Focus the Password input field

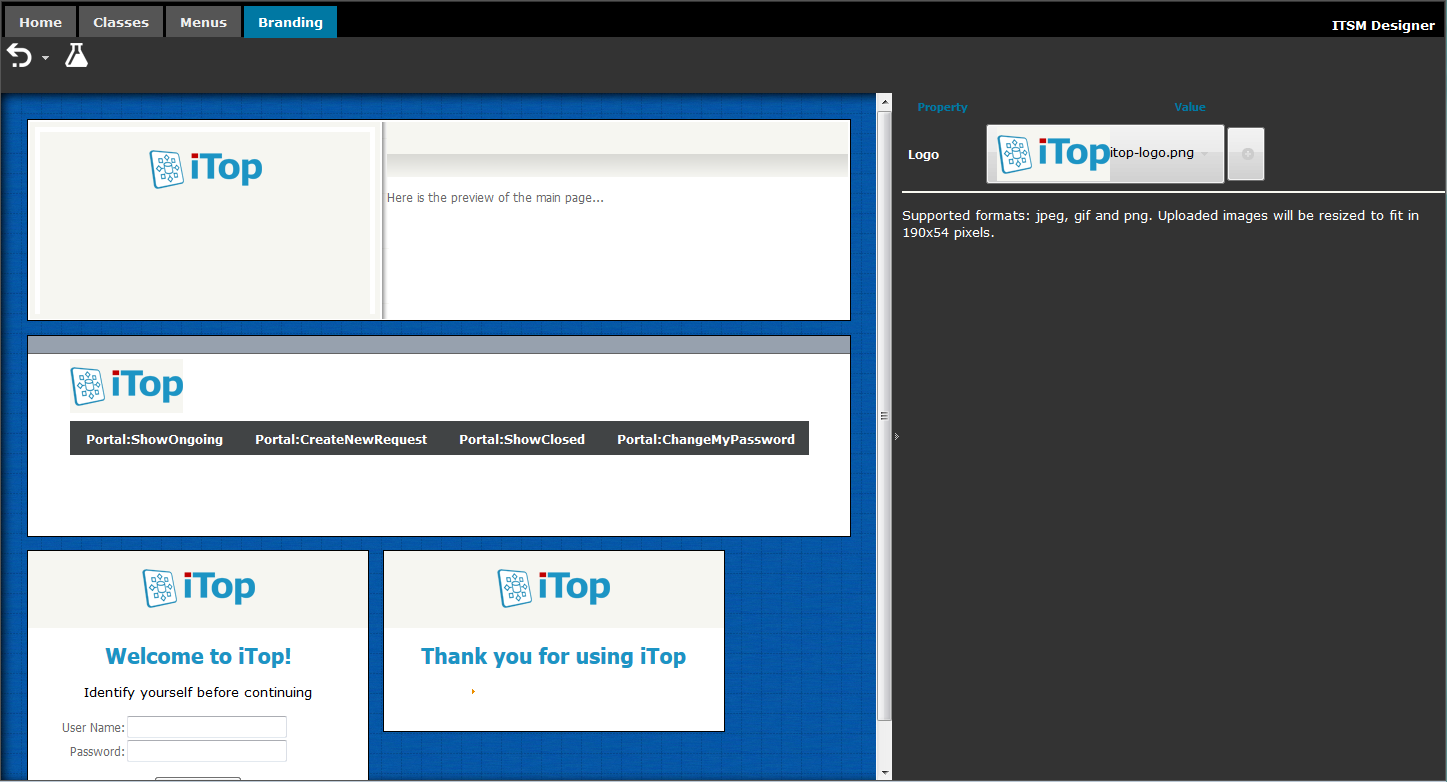click(207, 751)
